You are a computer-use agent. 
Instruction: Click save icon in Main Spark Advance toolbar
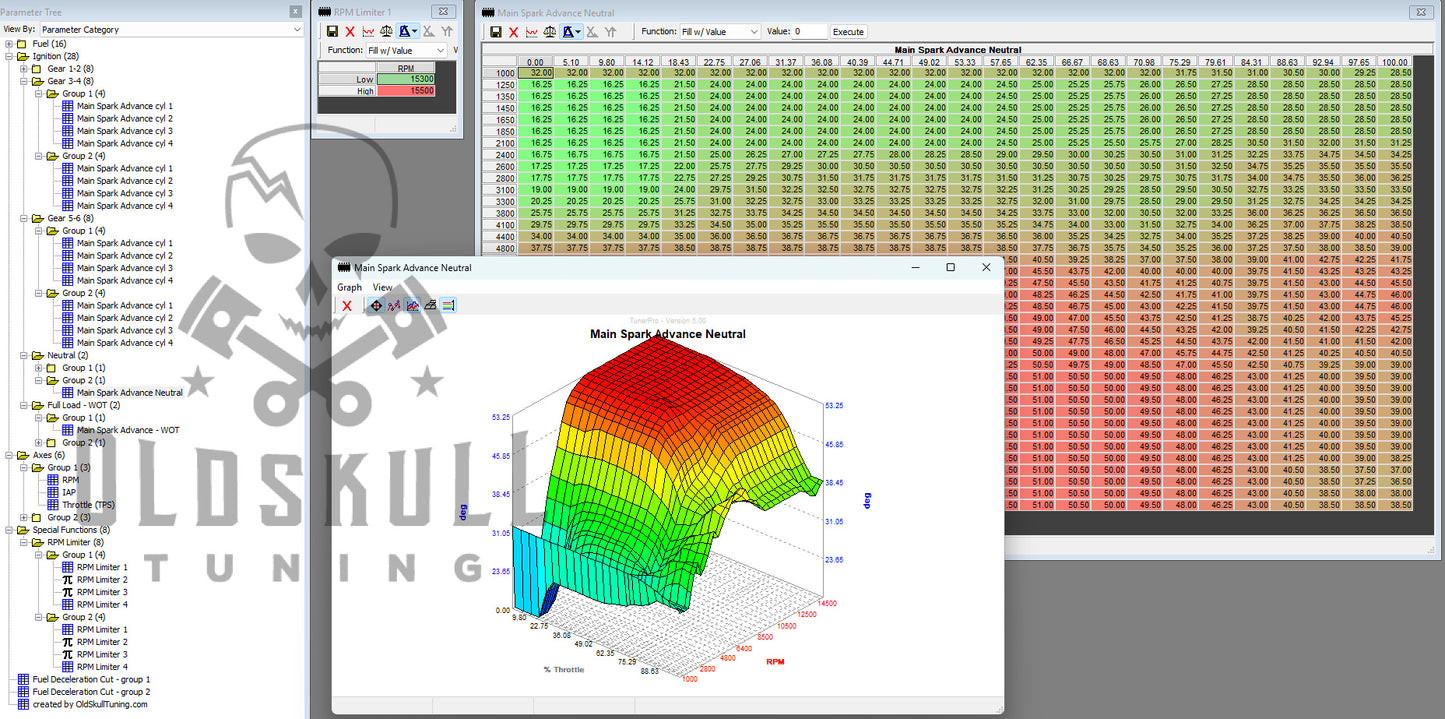click(495, 32)
